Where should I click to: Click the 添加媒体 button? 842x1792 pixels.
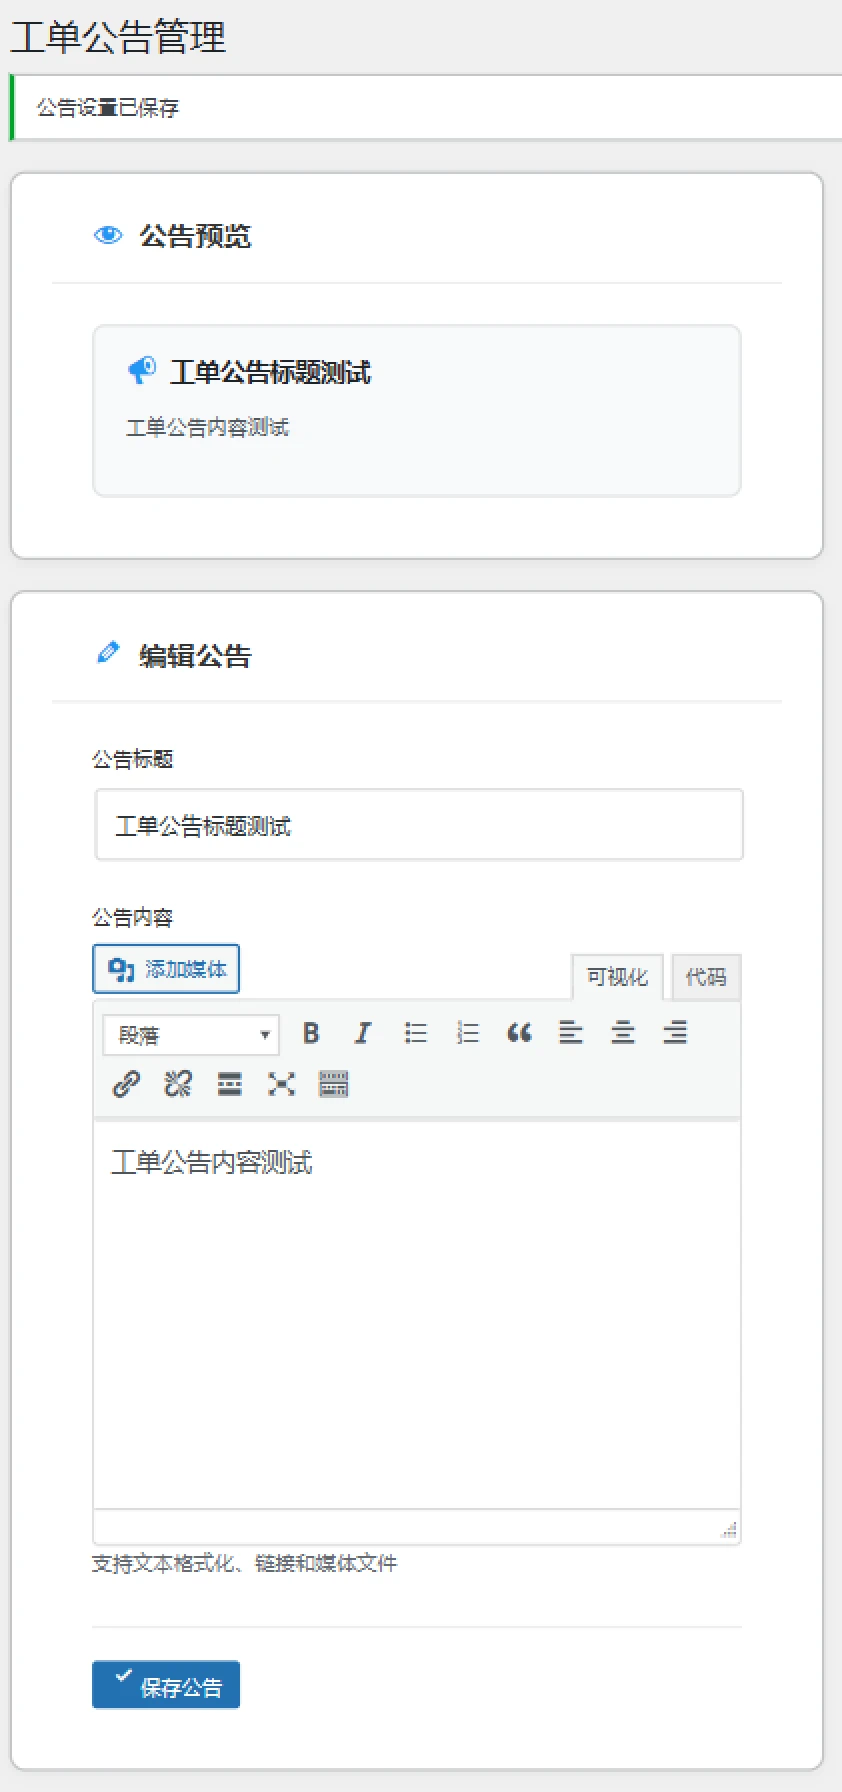pos(166,969)
